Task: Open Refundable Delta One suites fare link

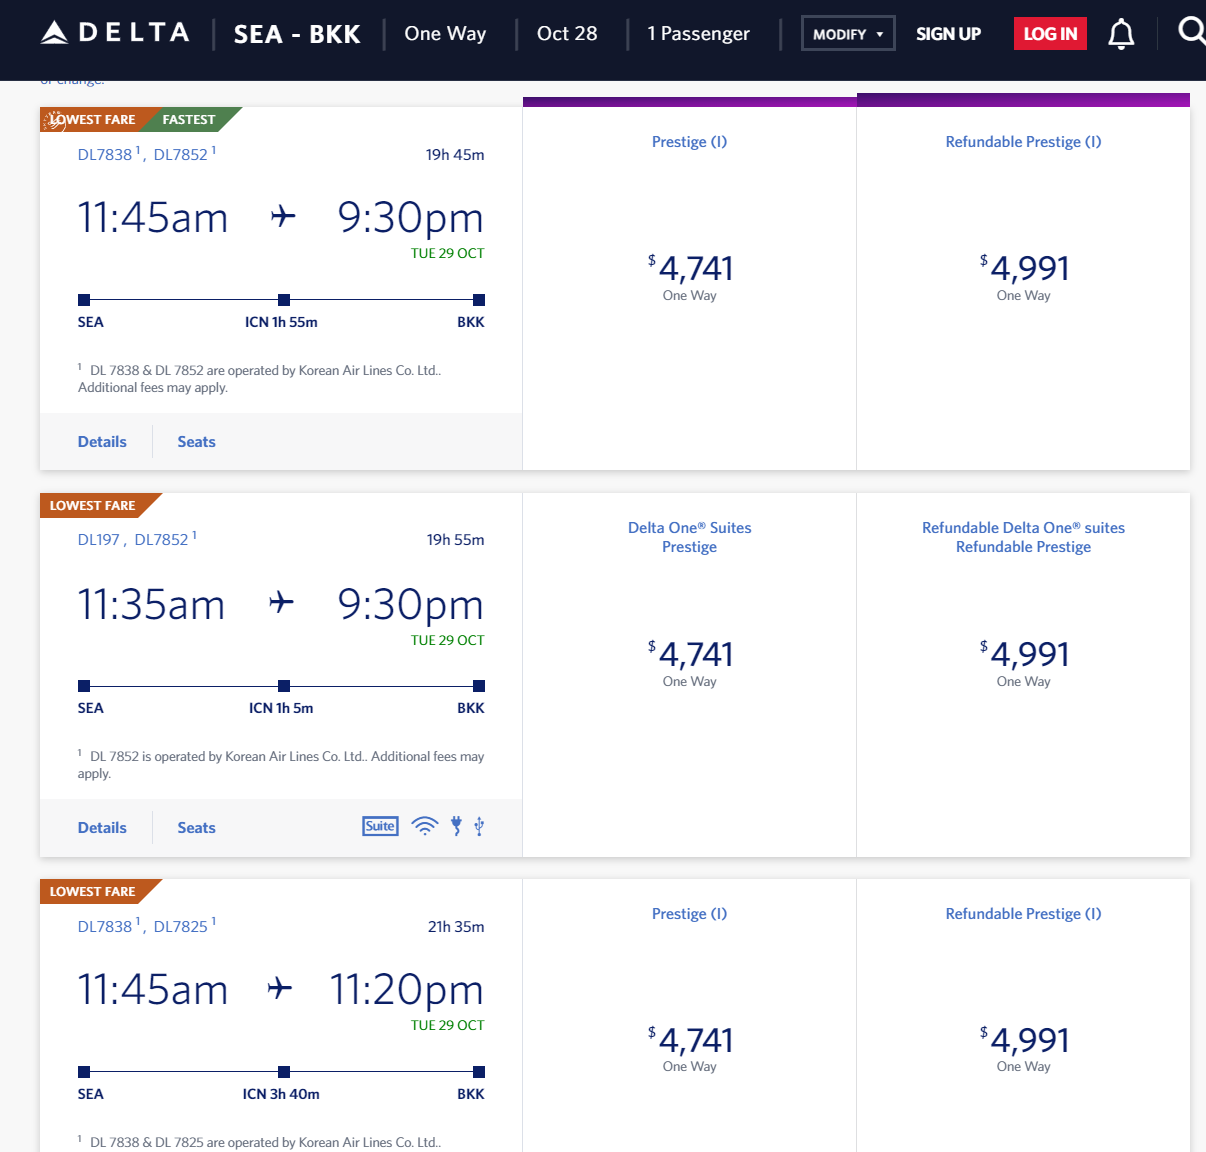Action: click(1023, 537)
